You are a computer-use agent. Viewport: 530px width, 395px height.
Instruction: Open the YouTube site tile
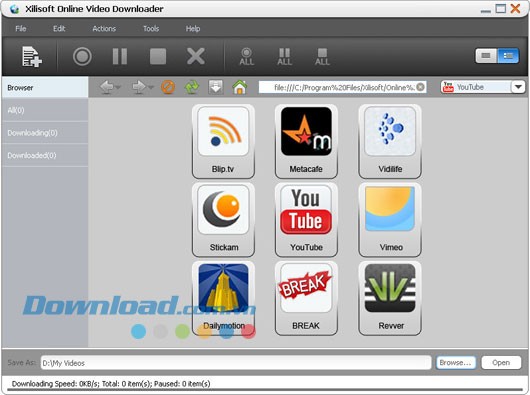tap(306, 220)
